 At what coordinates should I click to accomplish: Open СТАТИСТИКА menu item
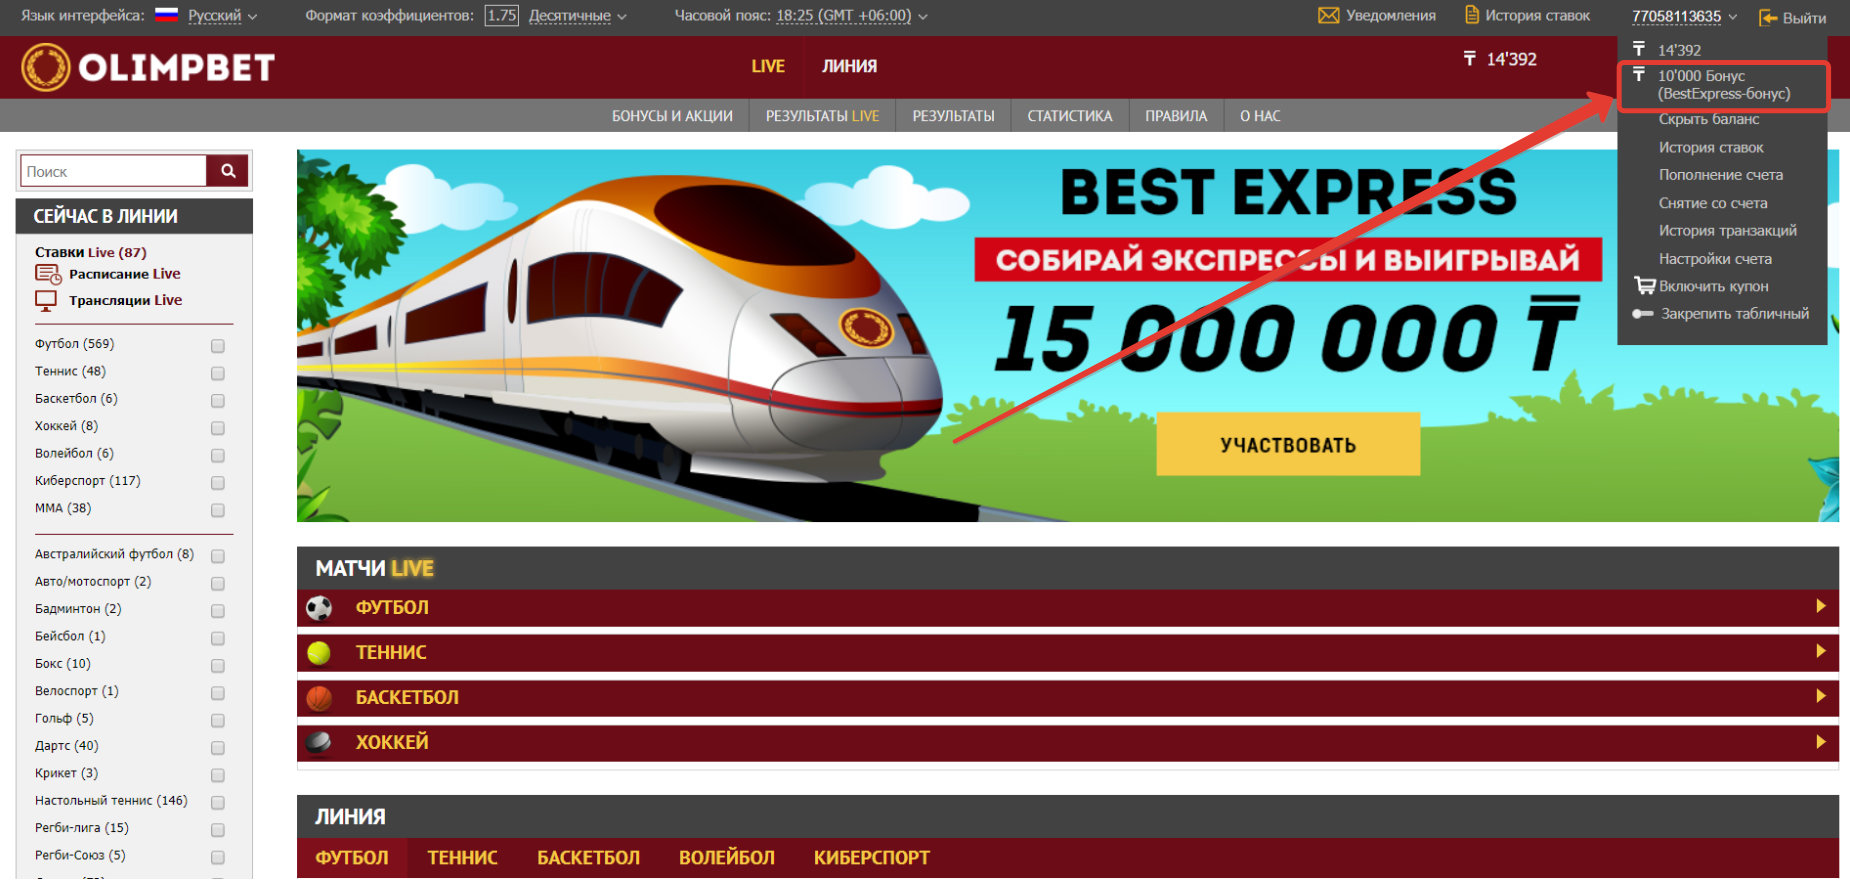point(1069,116)
